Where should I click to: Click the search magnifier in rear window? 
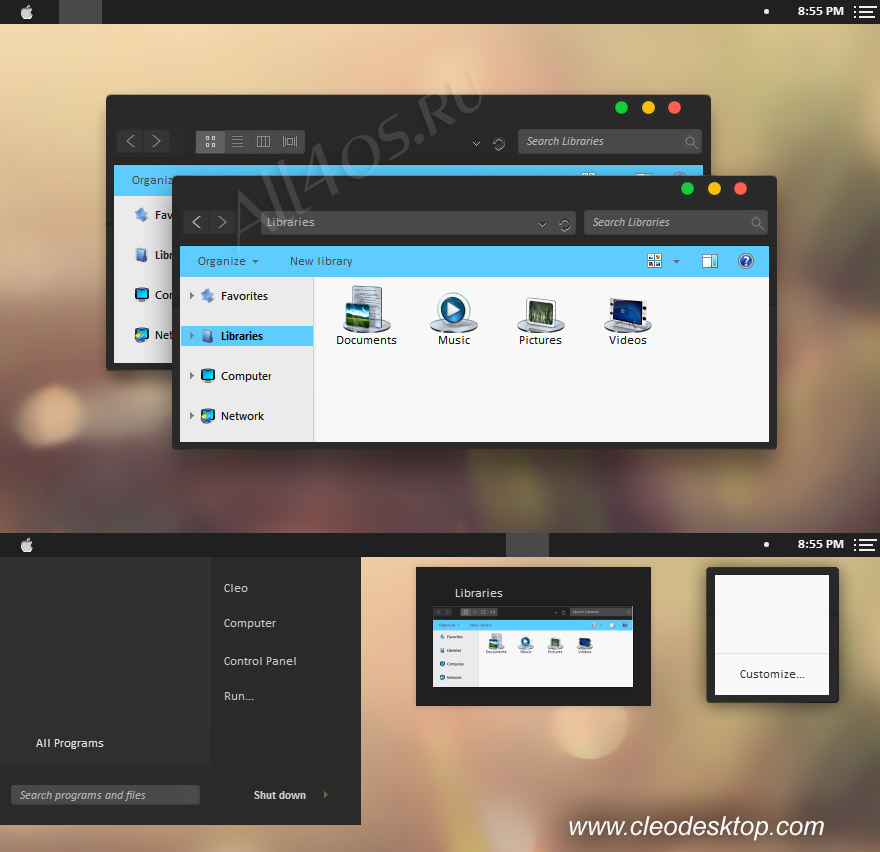click(691, 143)
